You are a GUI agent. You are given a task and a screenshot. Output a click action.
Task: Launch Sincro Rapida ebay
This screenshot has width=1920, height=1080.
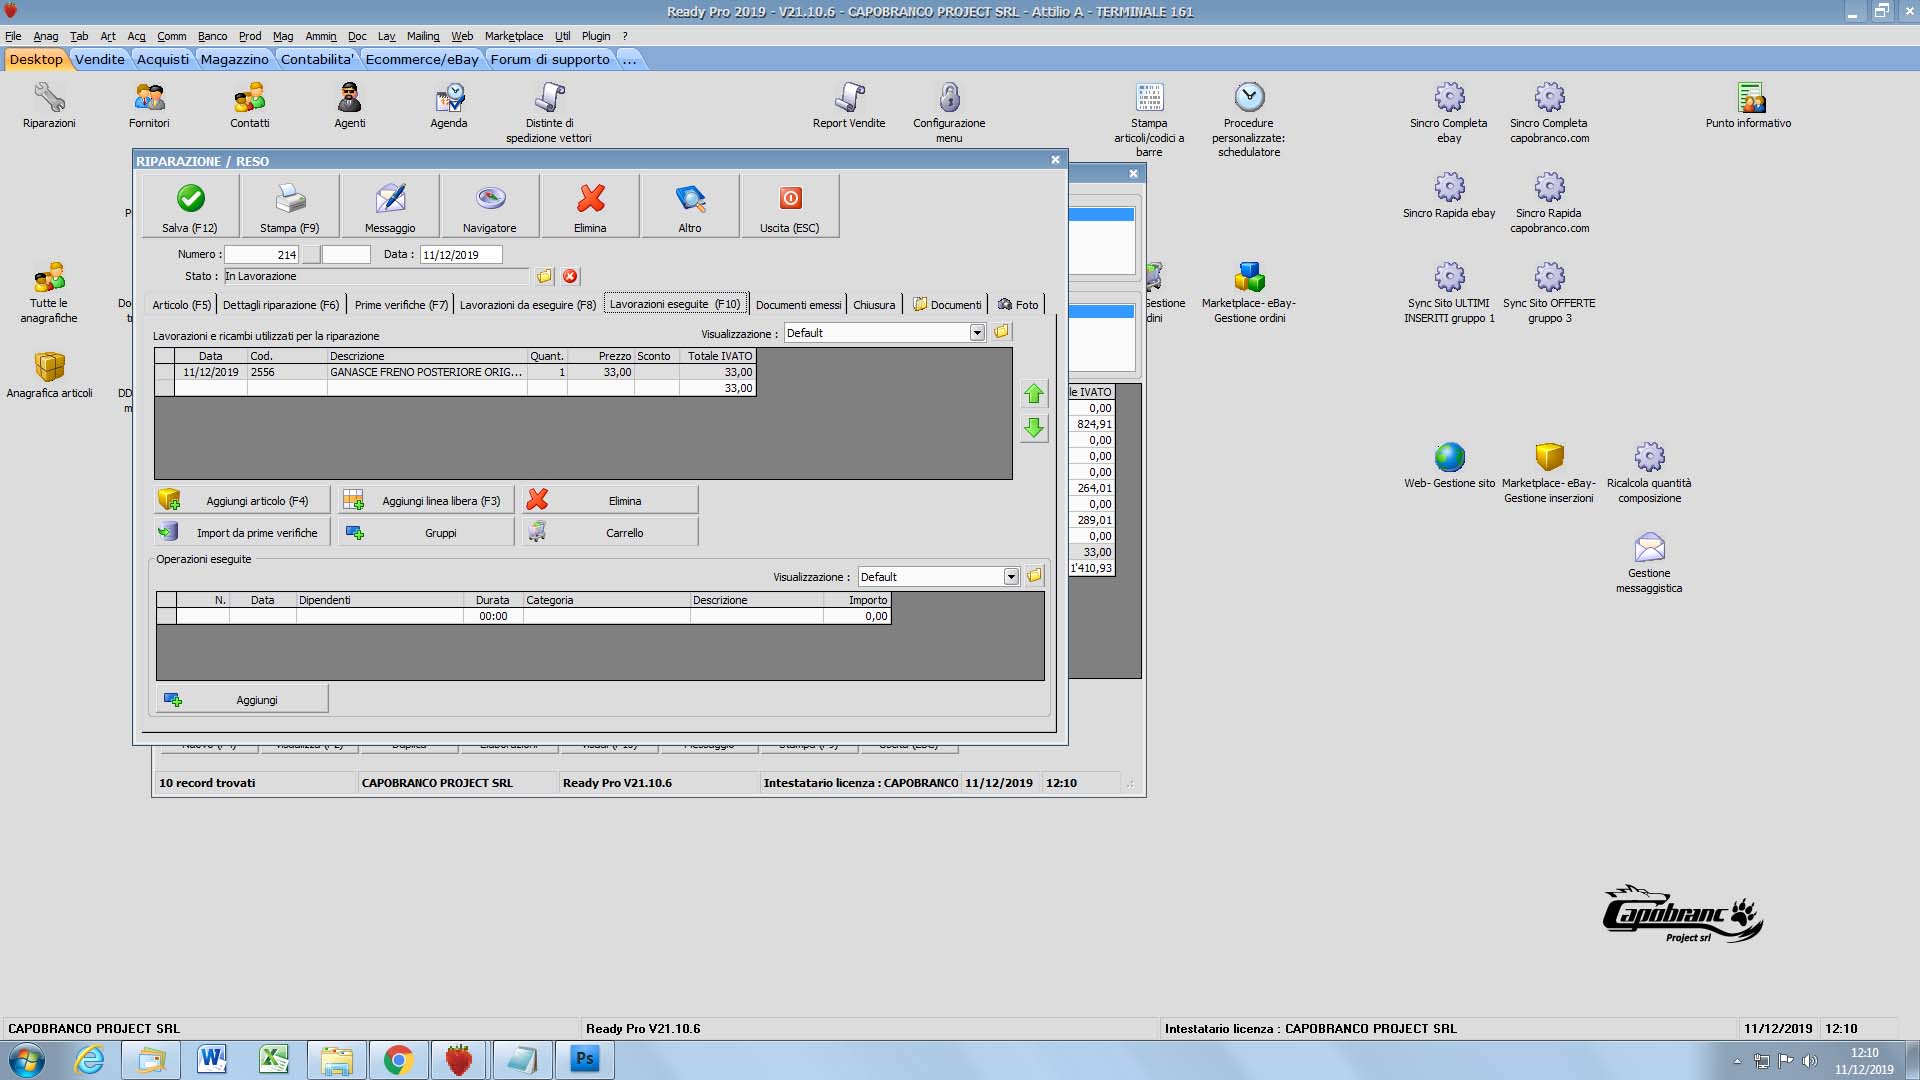1449,195
